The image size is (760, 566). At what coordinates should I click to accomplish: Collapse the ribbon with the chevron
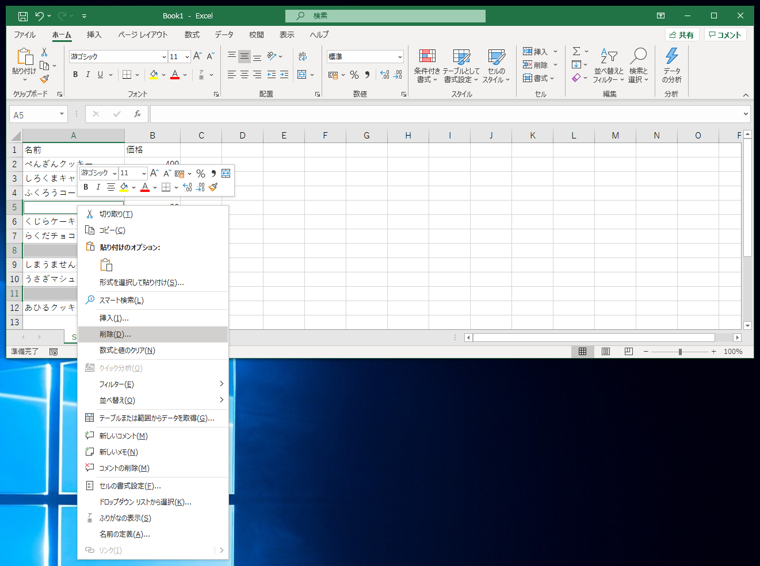[745, 95]
